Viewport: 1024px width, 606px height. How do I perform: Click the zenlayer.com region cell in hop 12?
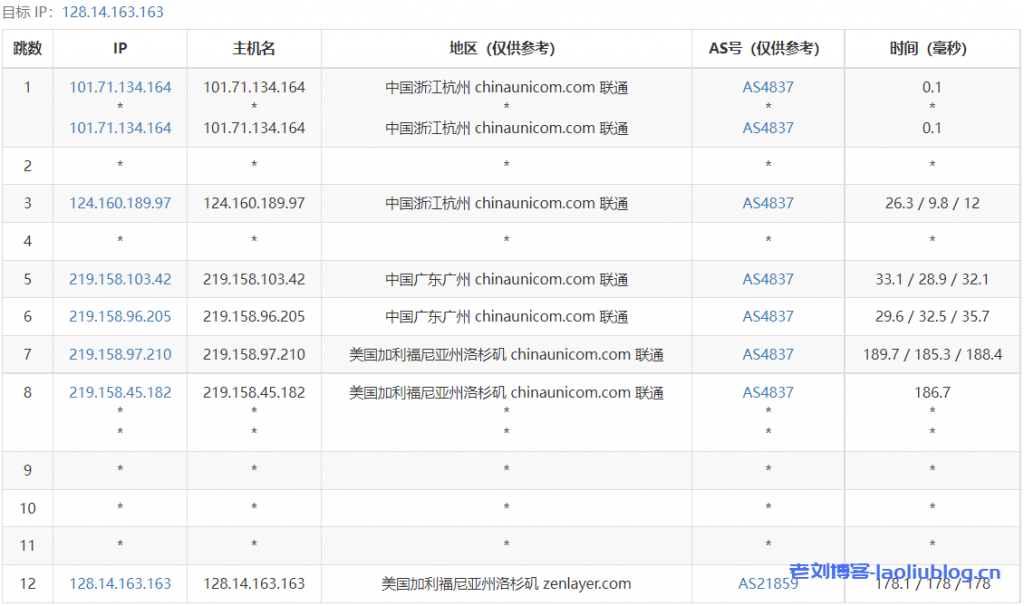pyautogui.click(x=506, y=583)
